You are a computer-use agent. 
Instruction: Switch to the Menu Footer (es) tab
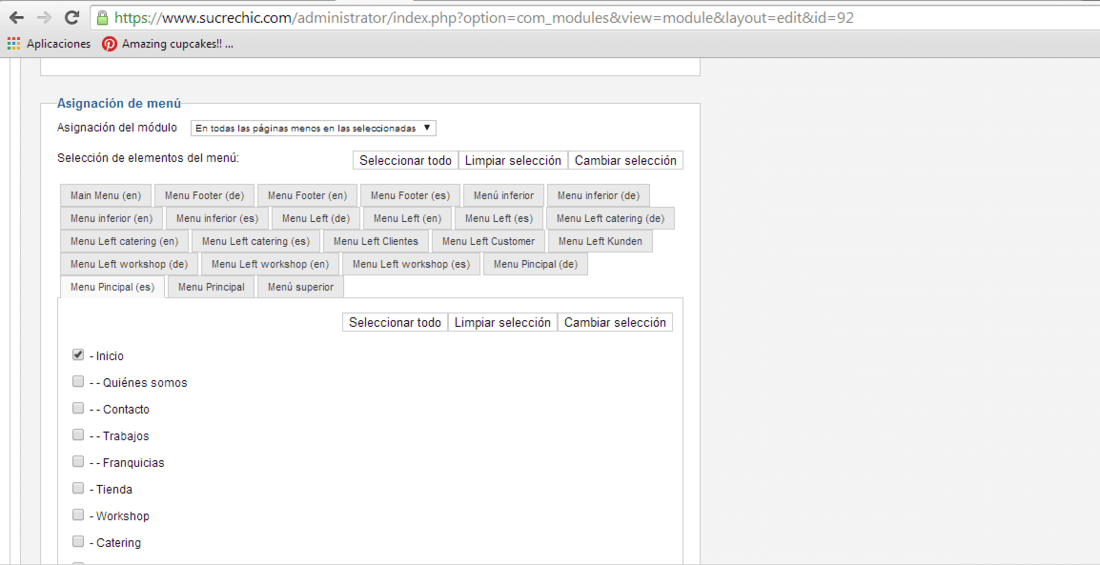click(x=410, y=194)
